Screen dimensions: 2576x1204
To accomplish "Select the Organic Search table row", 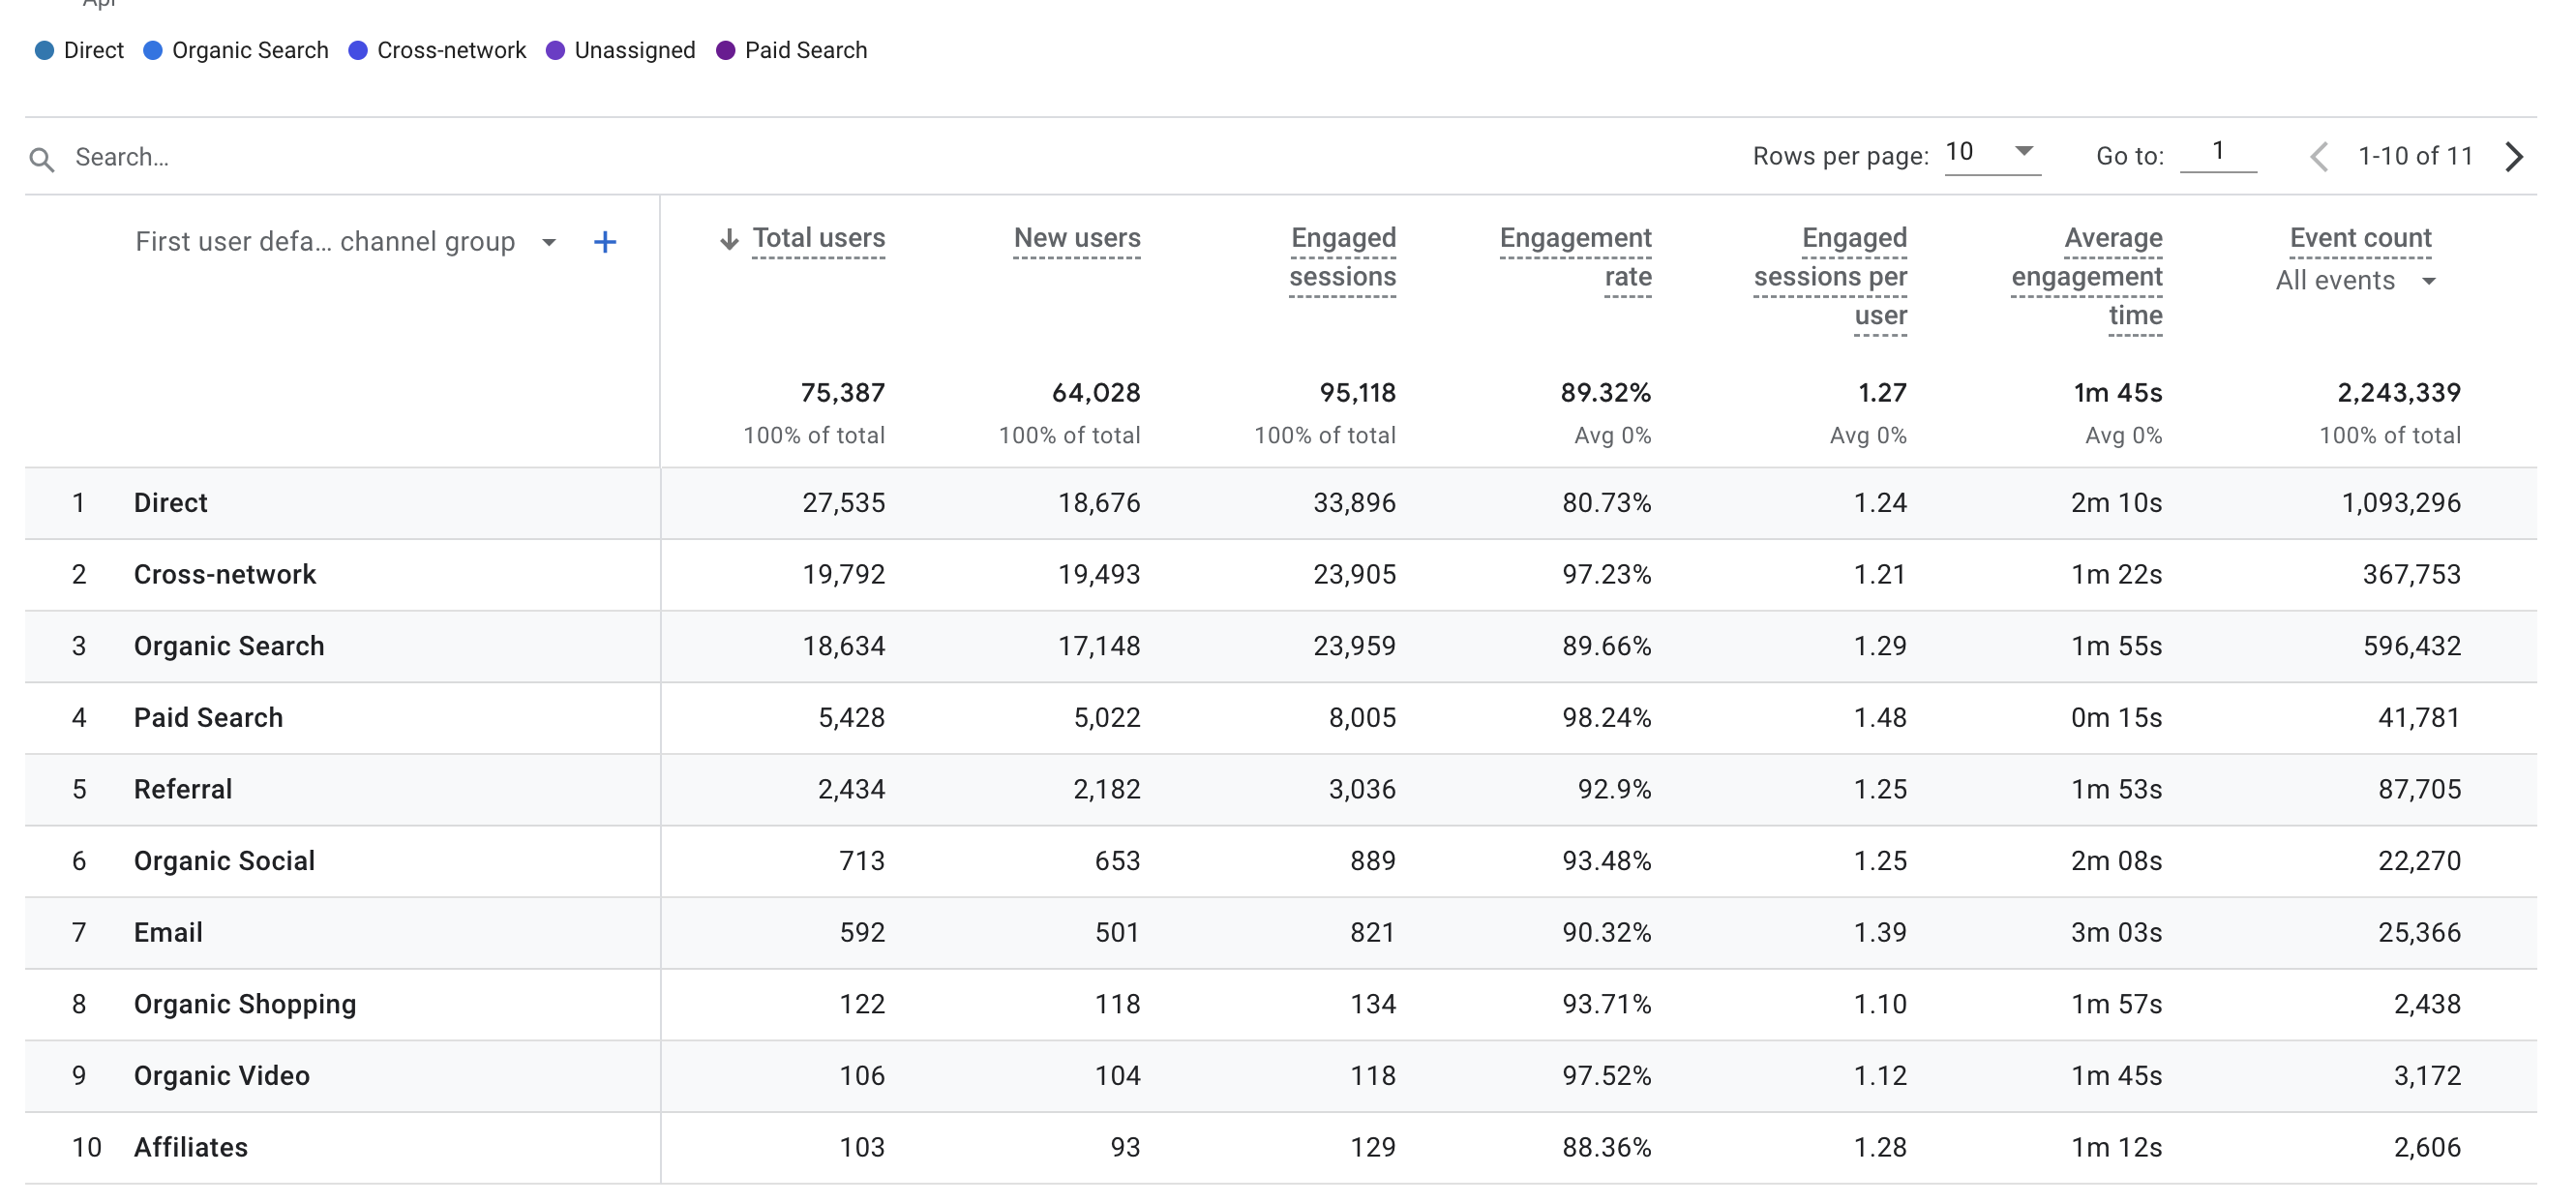I will [229, 646].
